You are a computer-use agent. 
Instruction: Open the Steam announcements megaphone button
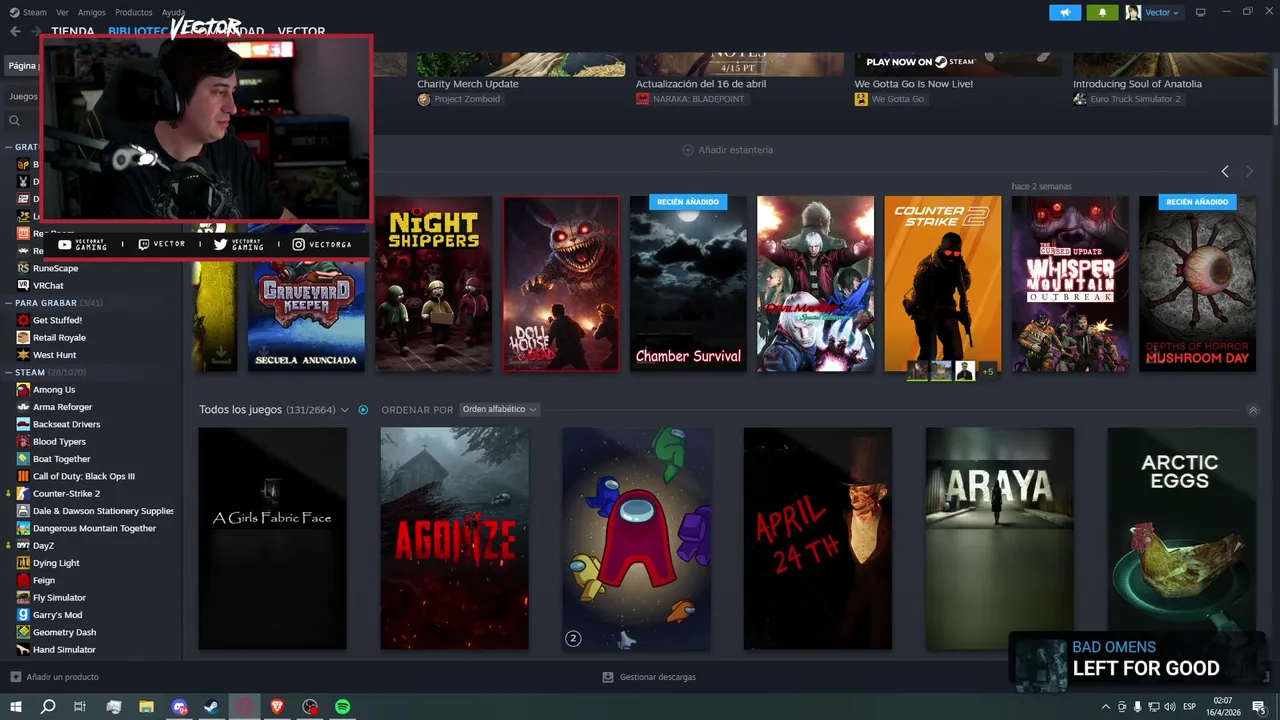pos(1065,12)
